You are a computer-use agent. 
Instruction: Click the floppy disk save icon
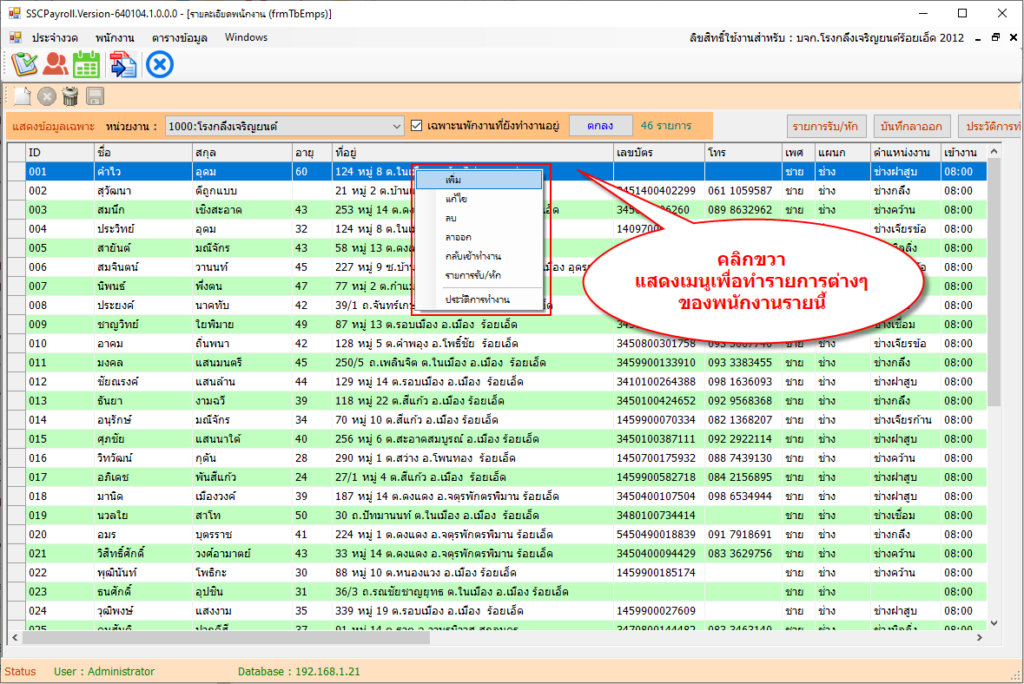(x=95, y=97)
